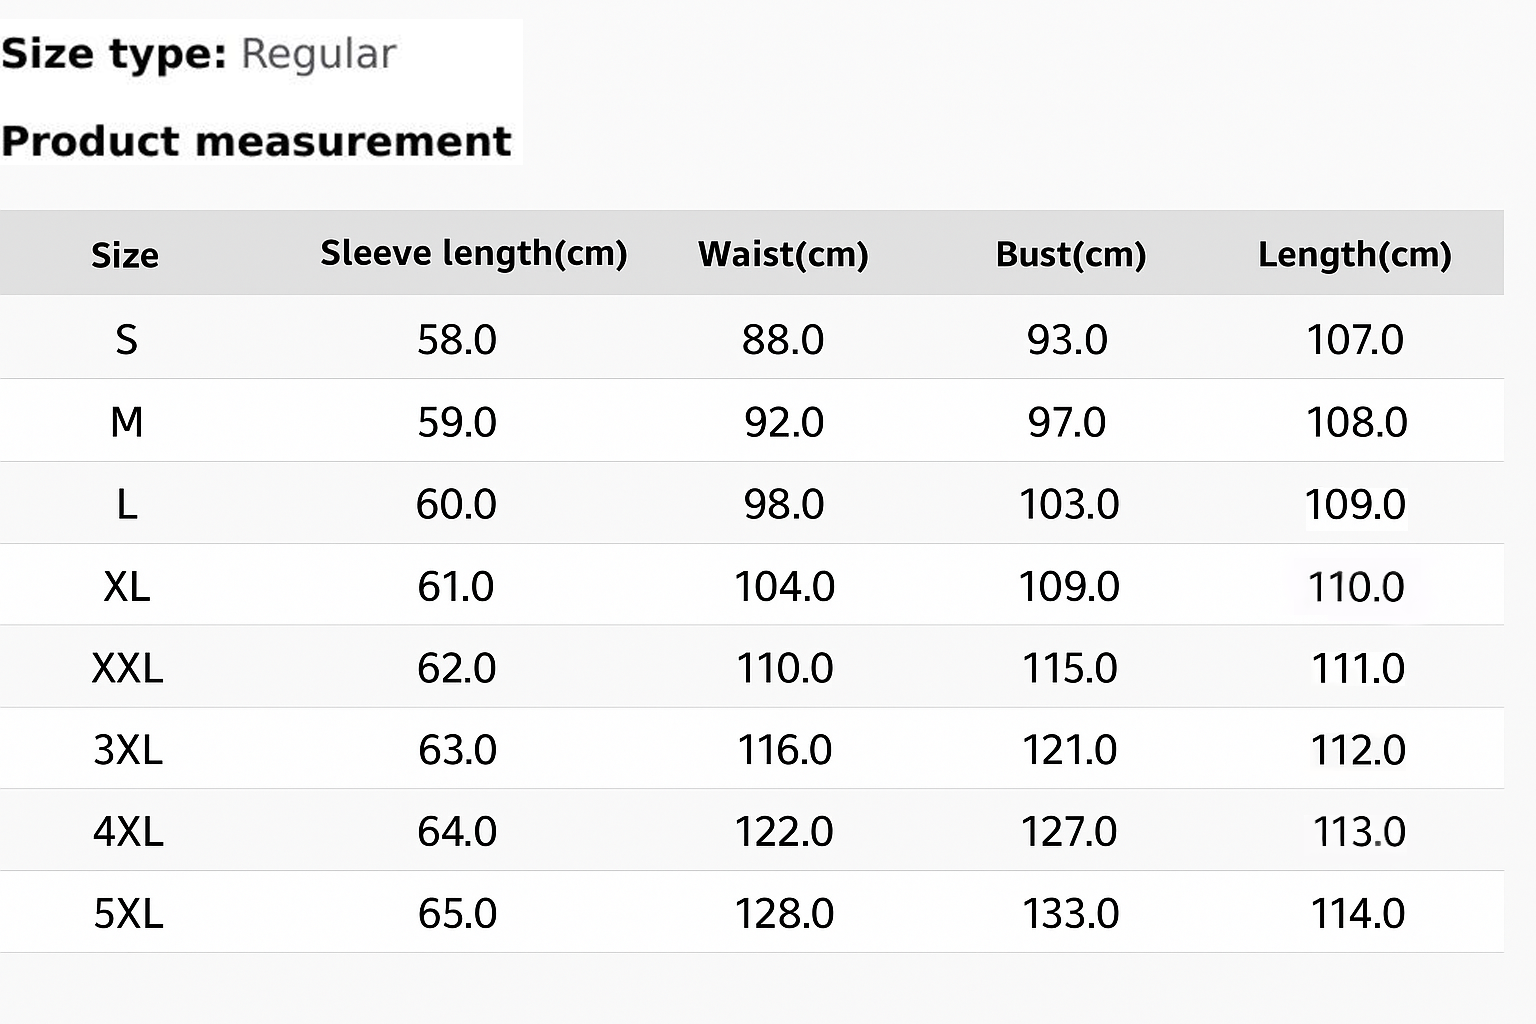The width and height of the screenshot is (1536, 1024).
Task: Click the 116.0 waist value
Action: [x=785, y=750]
